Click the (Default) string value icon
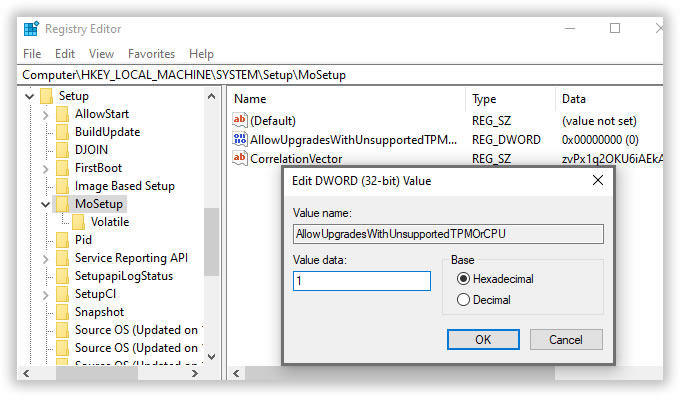The image size is (680, 397). [x=239, y=120]
